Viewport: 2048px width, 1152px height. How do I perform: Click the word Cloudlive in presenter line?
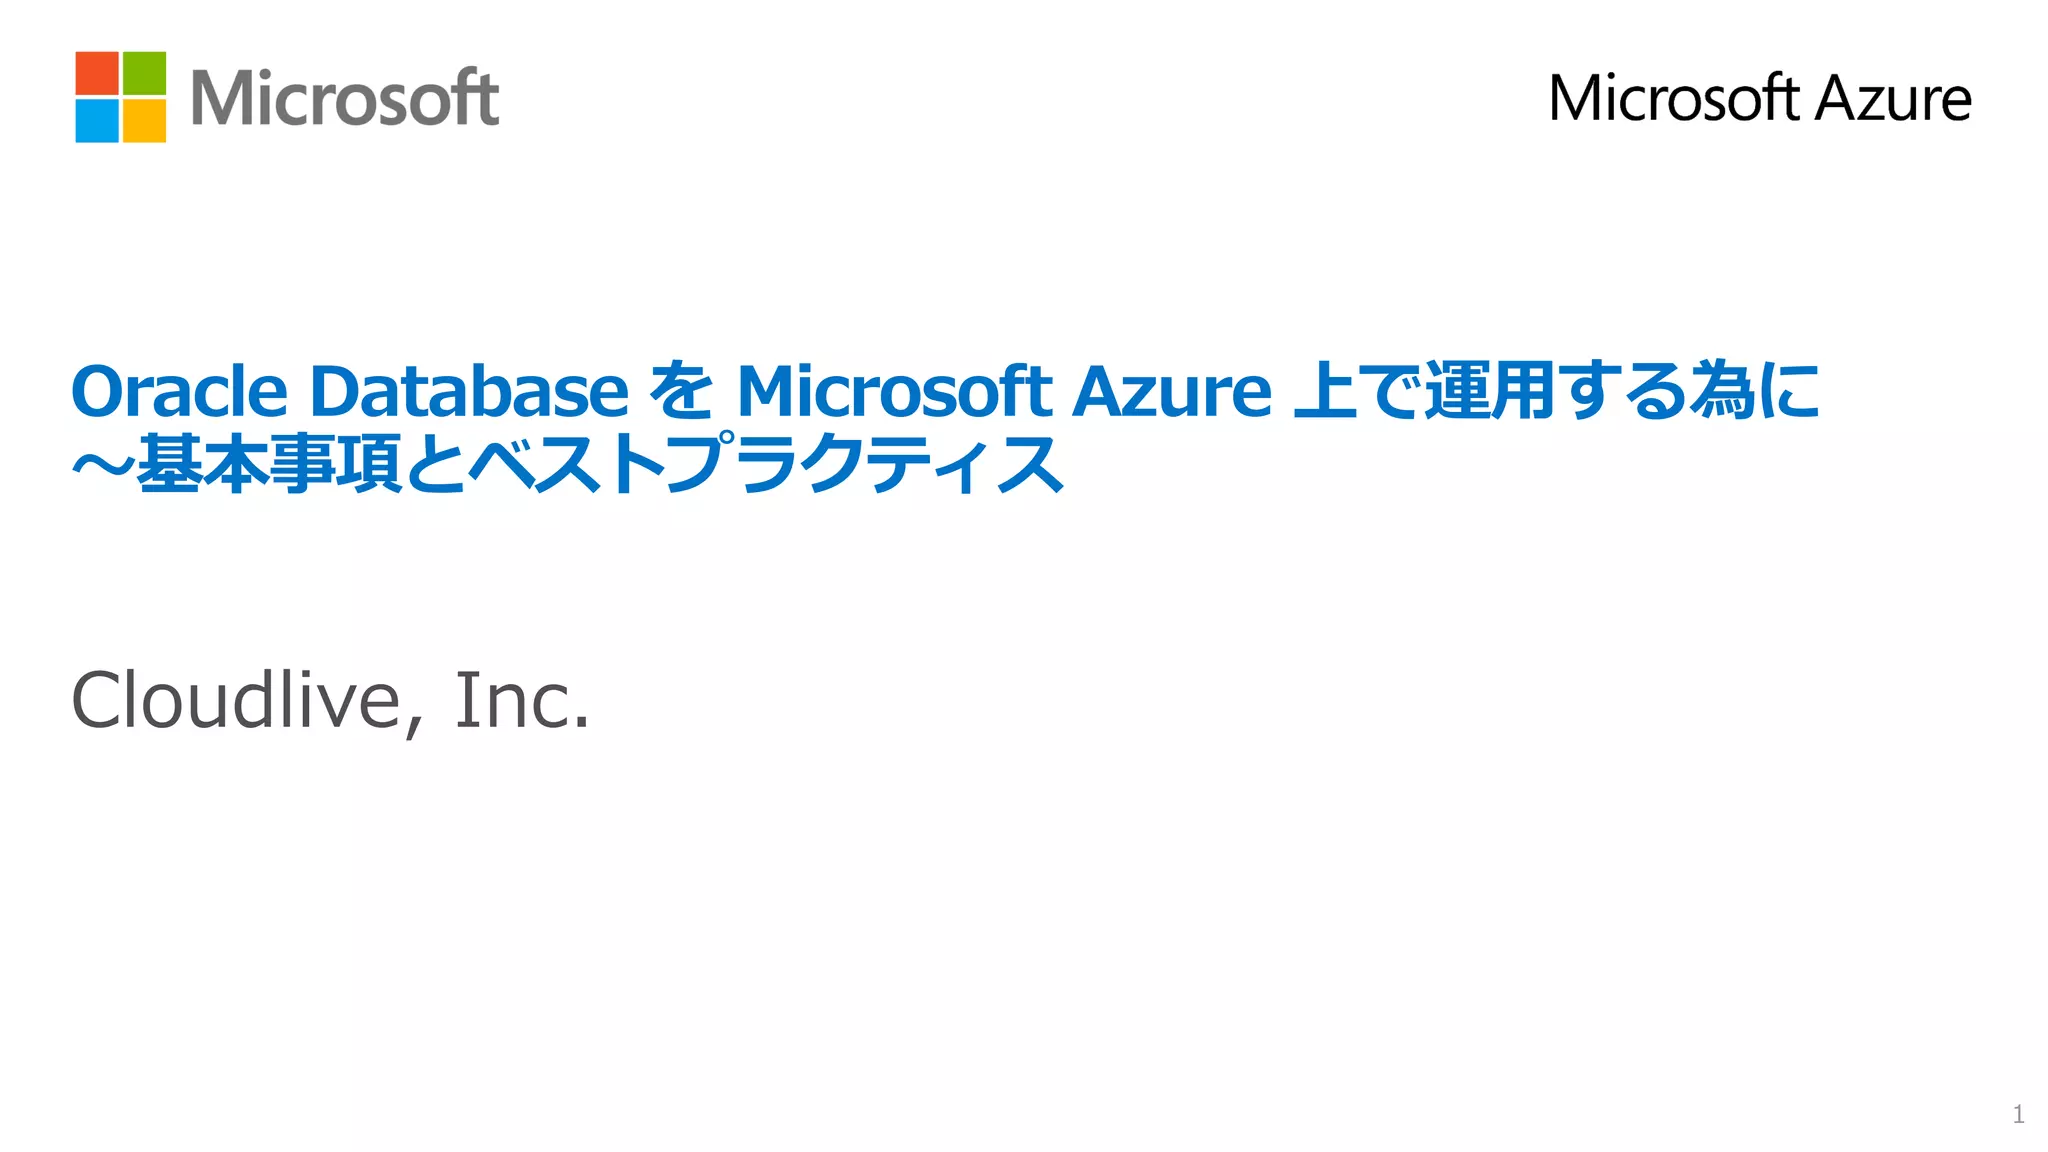(236, 700)
